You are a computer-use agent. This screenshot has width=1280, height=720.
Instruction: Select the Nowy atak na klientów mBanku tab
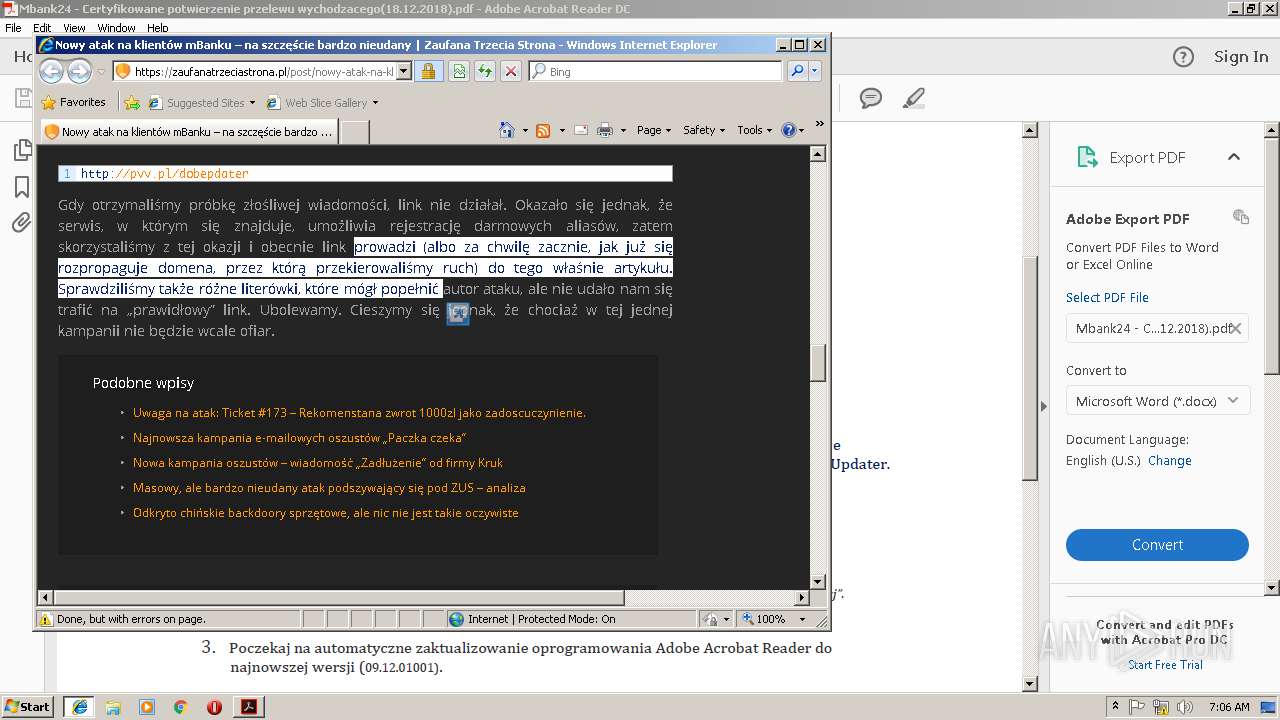click(x=188, y=131)
